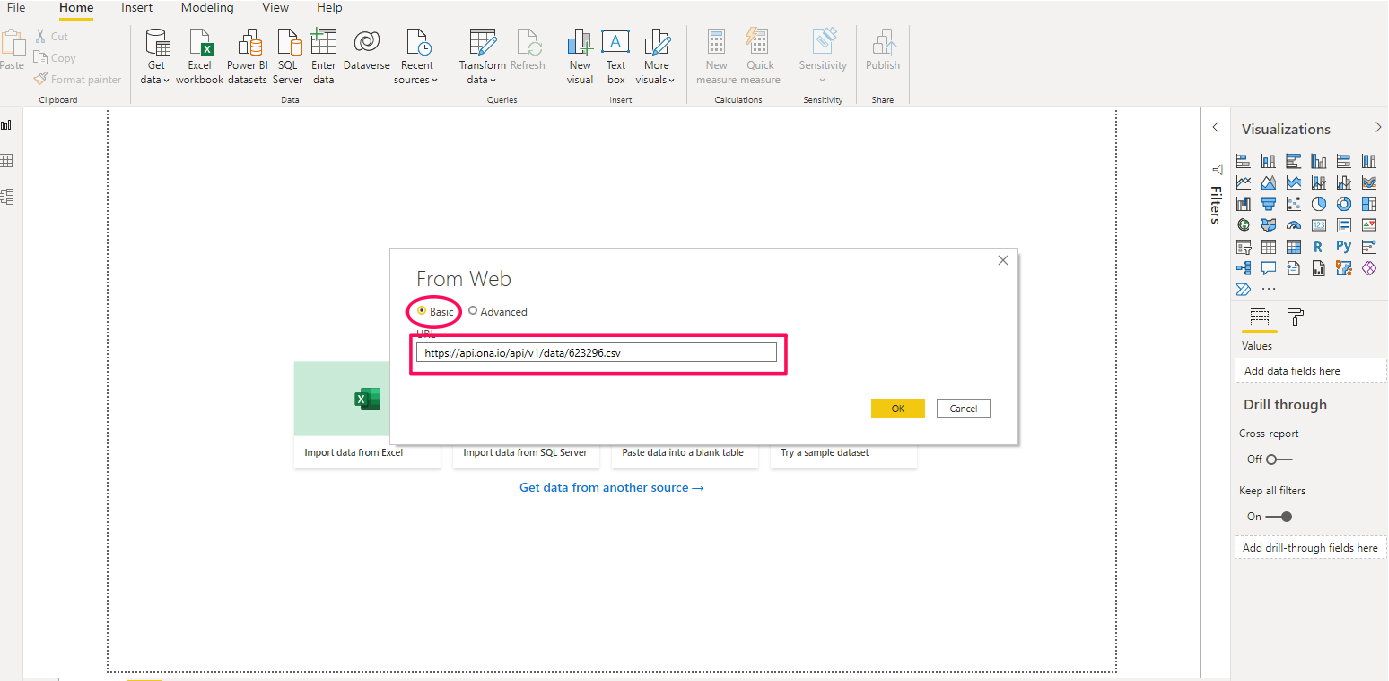
Task: Choose Import data from Excel card
Action: pyautogui.click(x=367, y=415)
